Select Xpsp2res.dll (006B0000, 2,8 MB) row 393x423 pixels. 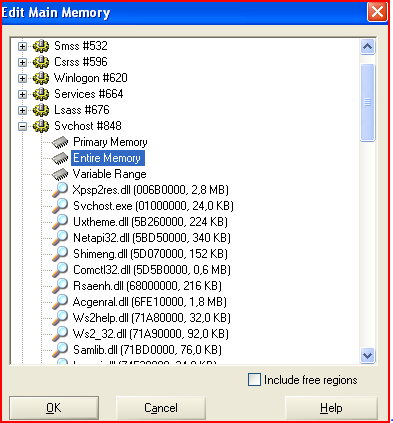[151, 190]
